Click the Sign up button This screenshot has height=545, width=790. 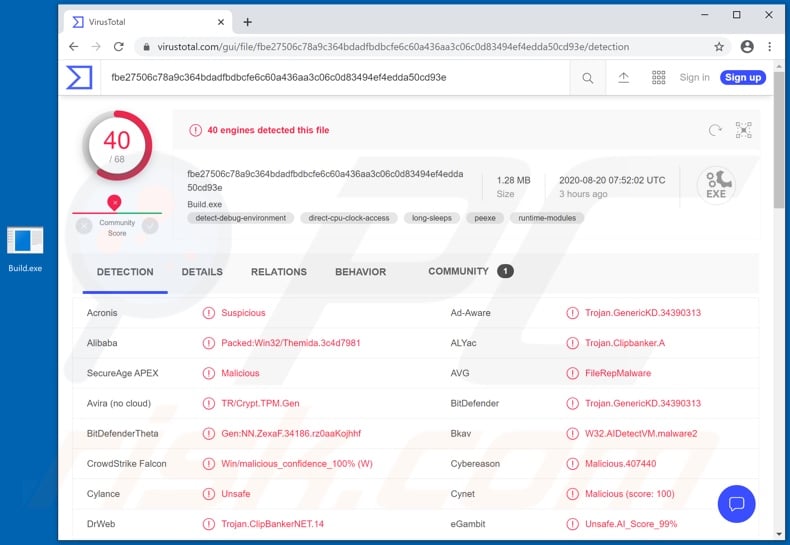(x=743, y=78)
